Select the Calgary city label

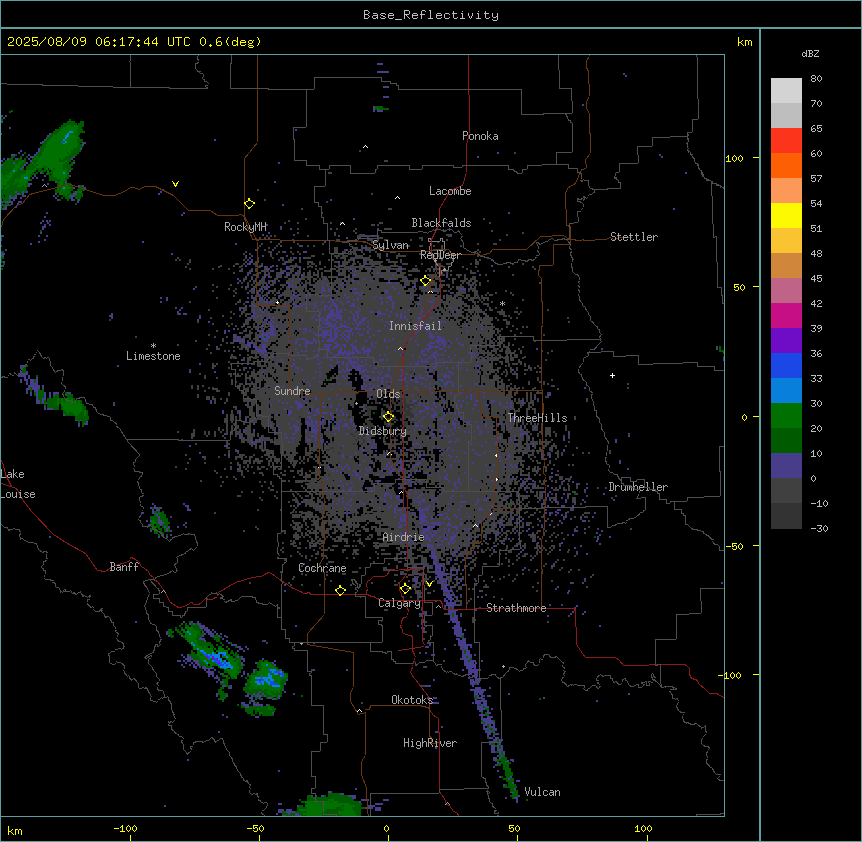click(399, 603)
